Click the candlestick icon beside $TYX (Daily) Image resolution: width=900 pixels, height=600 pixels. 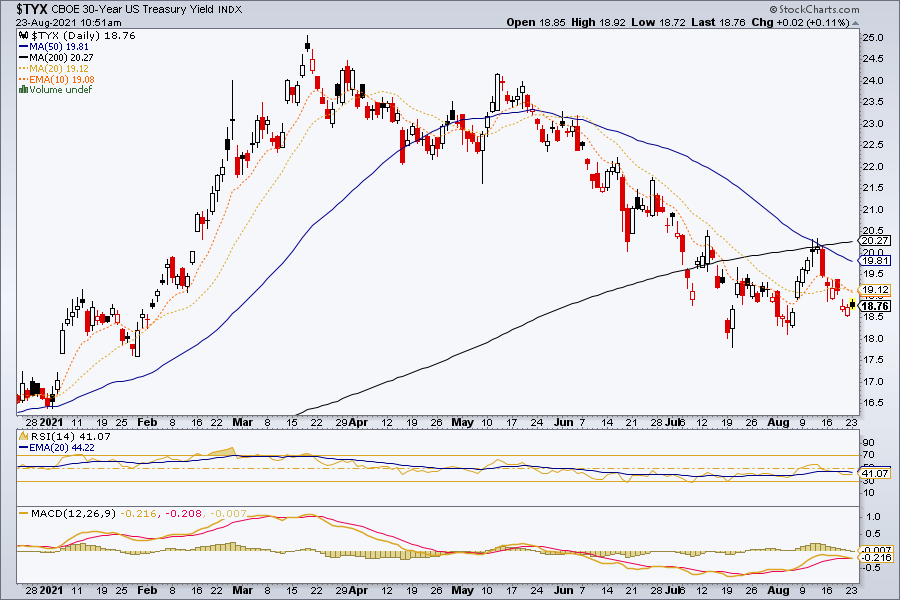coord(24,36)
